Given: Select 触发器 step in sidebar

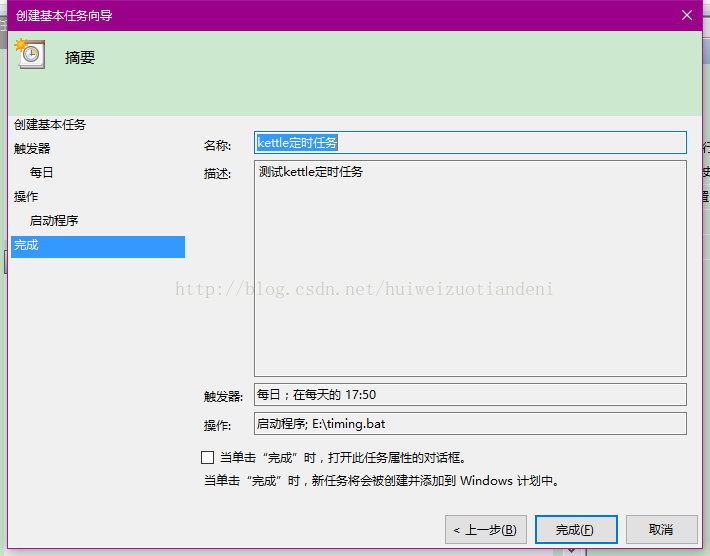Looking at the screenshot, I should click(32, 149).
